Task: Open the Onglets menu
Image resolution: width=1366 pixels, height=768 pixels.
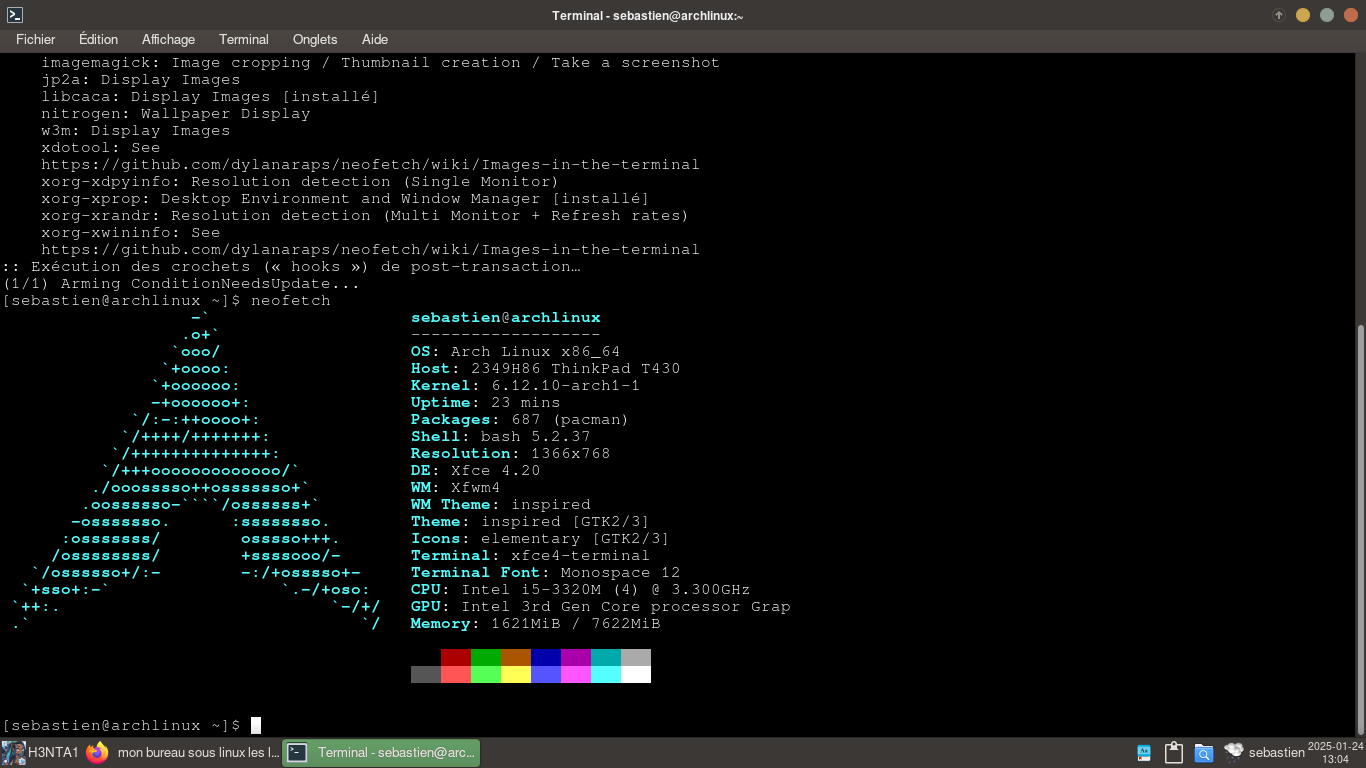Action: 315,39
